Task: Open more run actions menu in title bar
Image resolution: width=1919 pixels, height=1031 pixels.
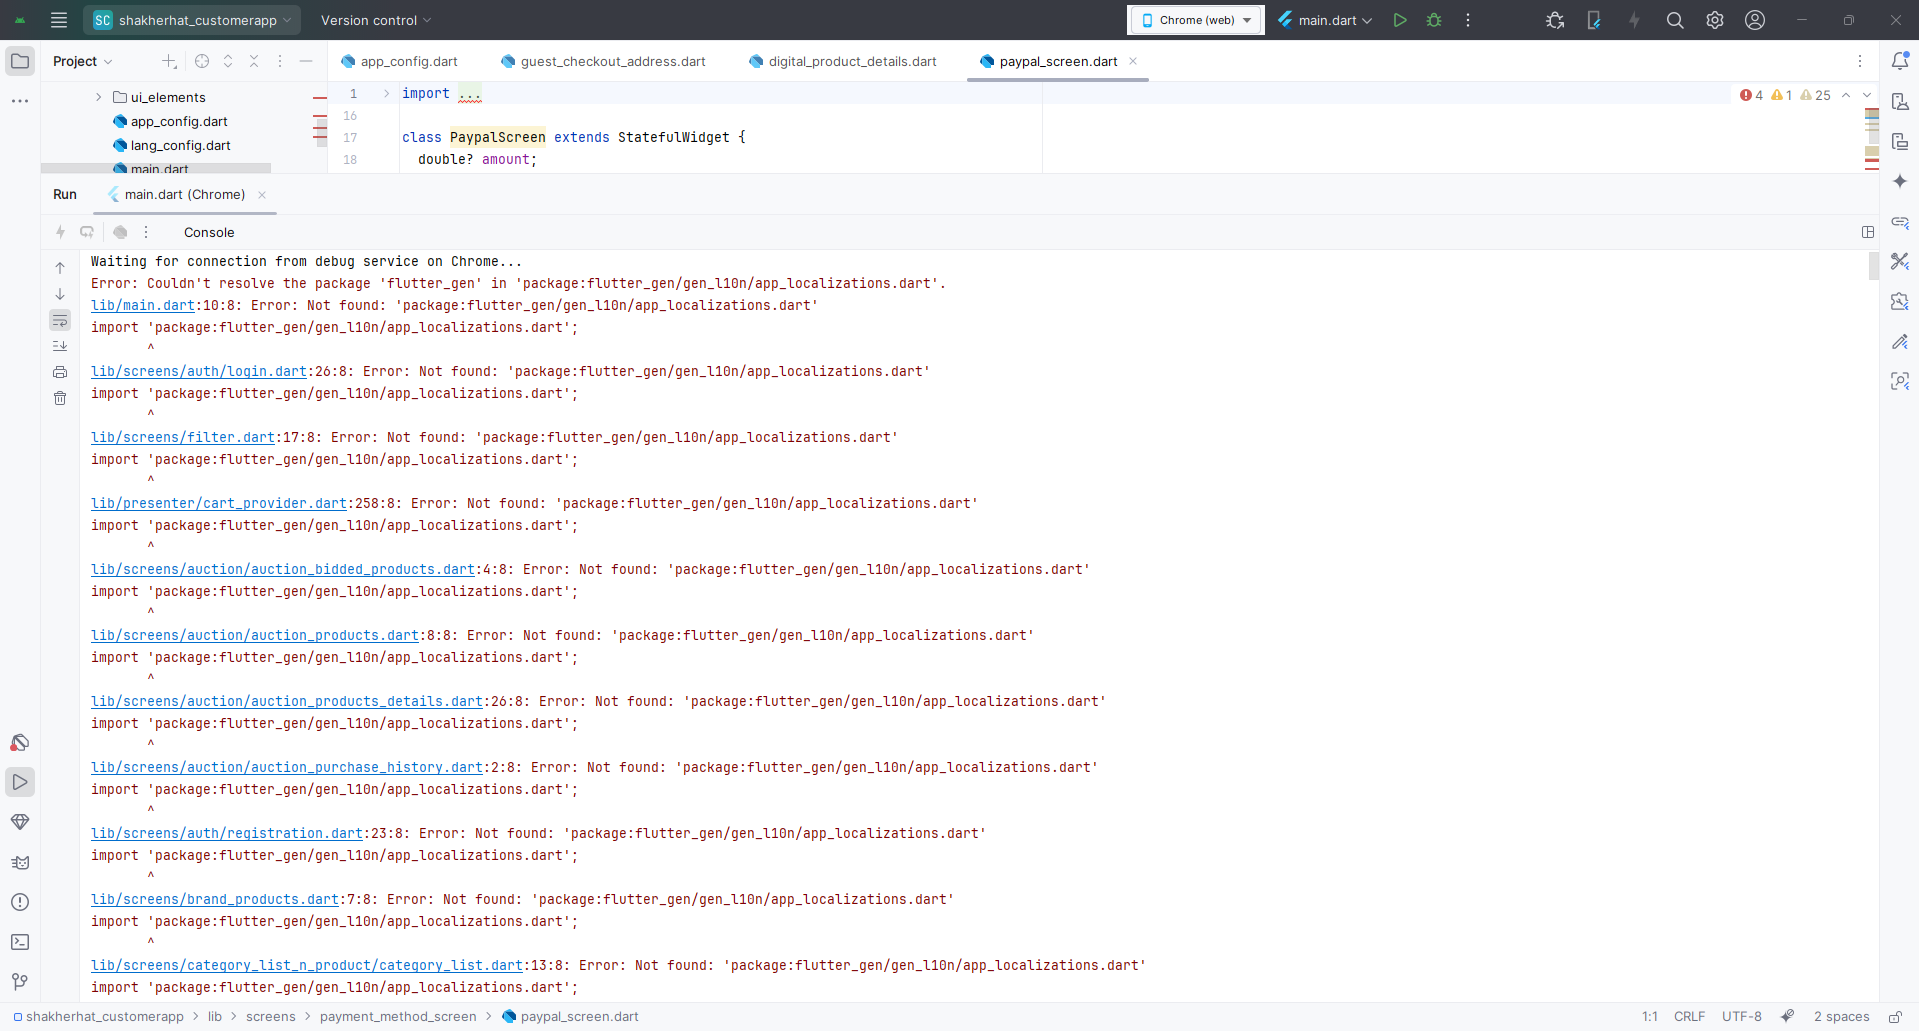Action: point(1468,20)
